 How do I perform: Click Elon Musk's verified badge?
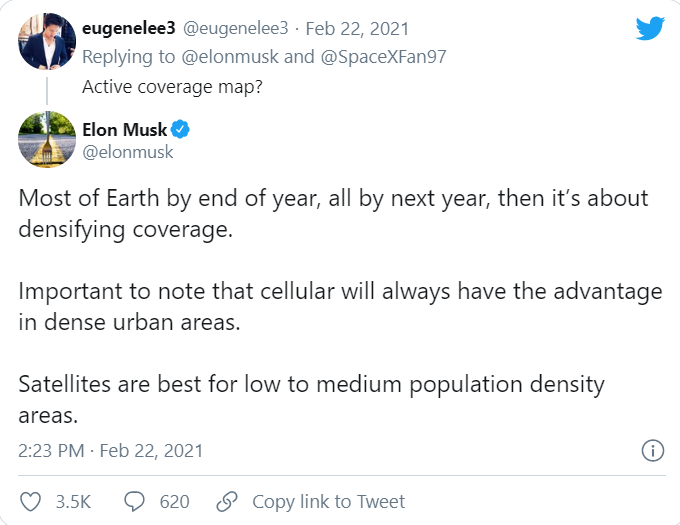pyautogui.click(x=183, y=130)
